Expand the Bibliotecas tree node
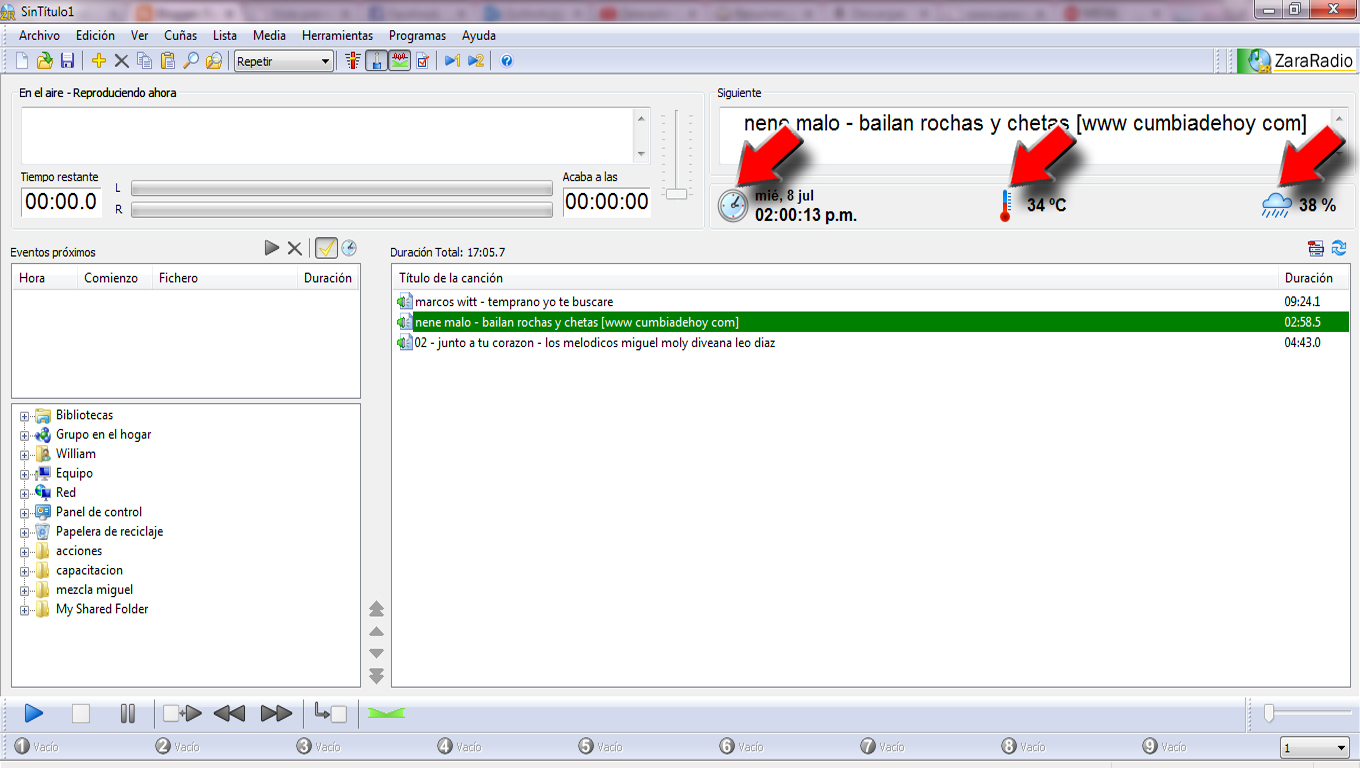This screenshot has width=1360, height=768. tap(25, 416)
